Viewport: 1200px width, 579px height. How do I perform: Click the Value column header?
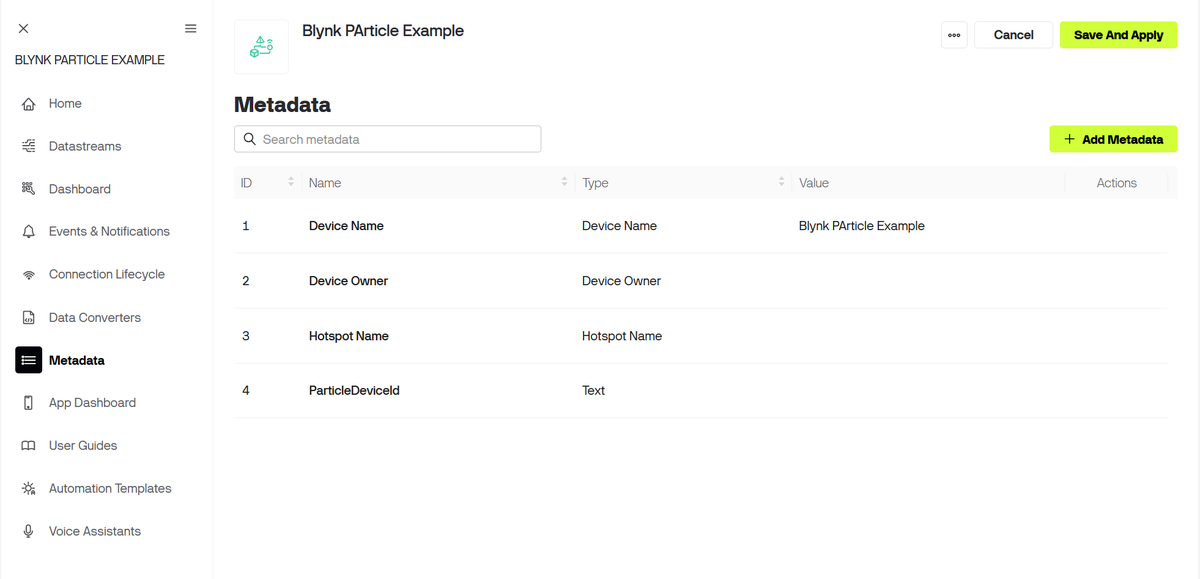(814, 183)
